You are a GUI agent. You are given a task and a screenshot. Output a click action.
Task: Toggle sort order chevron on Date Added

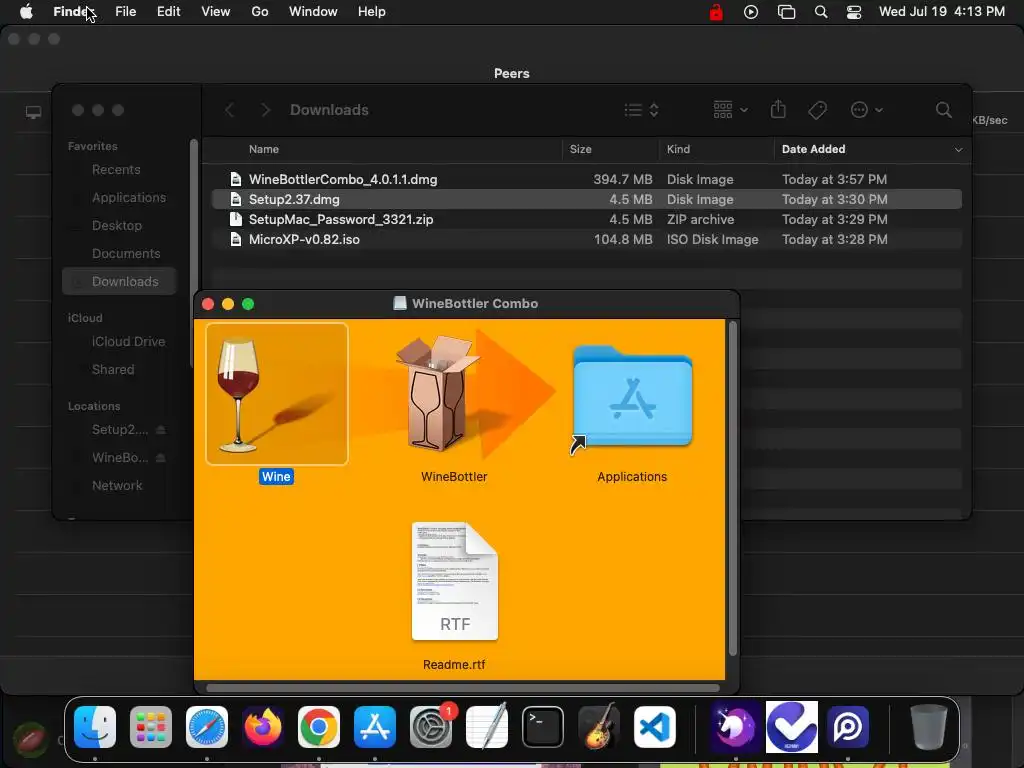(958, 150)
